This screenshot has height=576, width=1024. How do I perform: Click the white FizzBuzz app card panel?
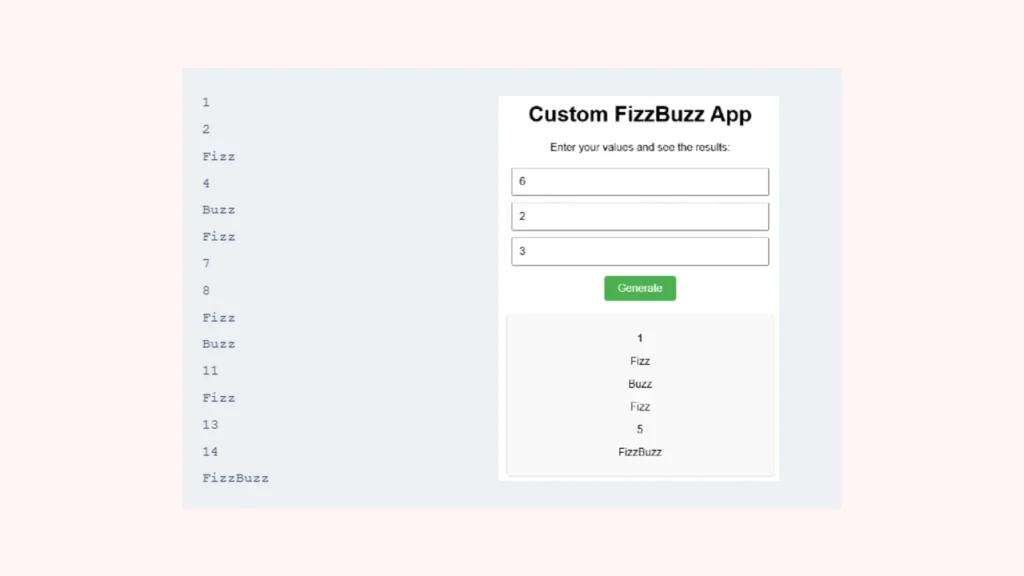(639, 300)
